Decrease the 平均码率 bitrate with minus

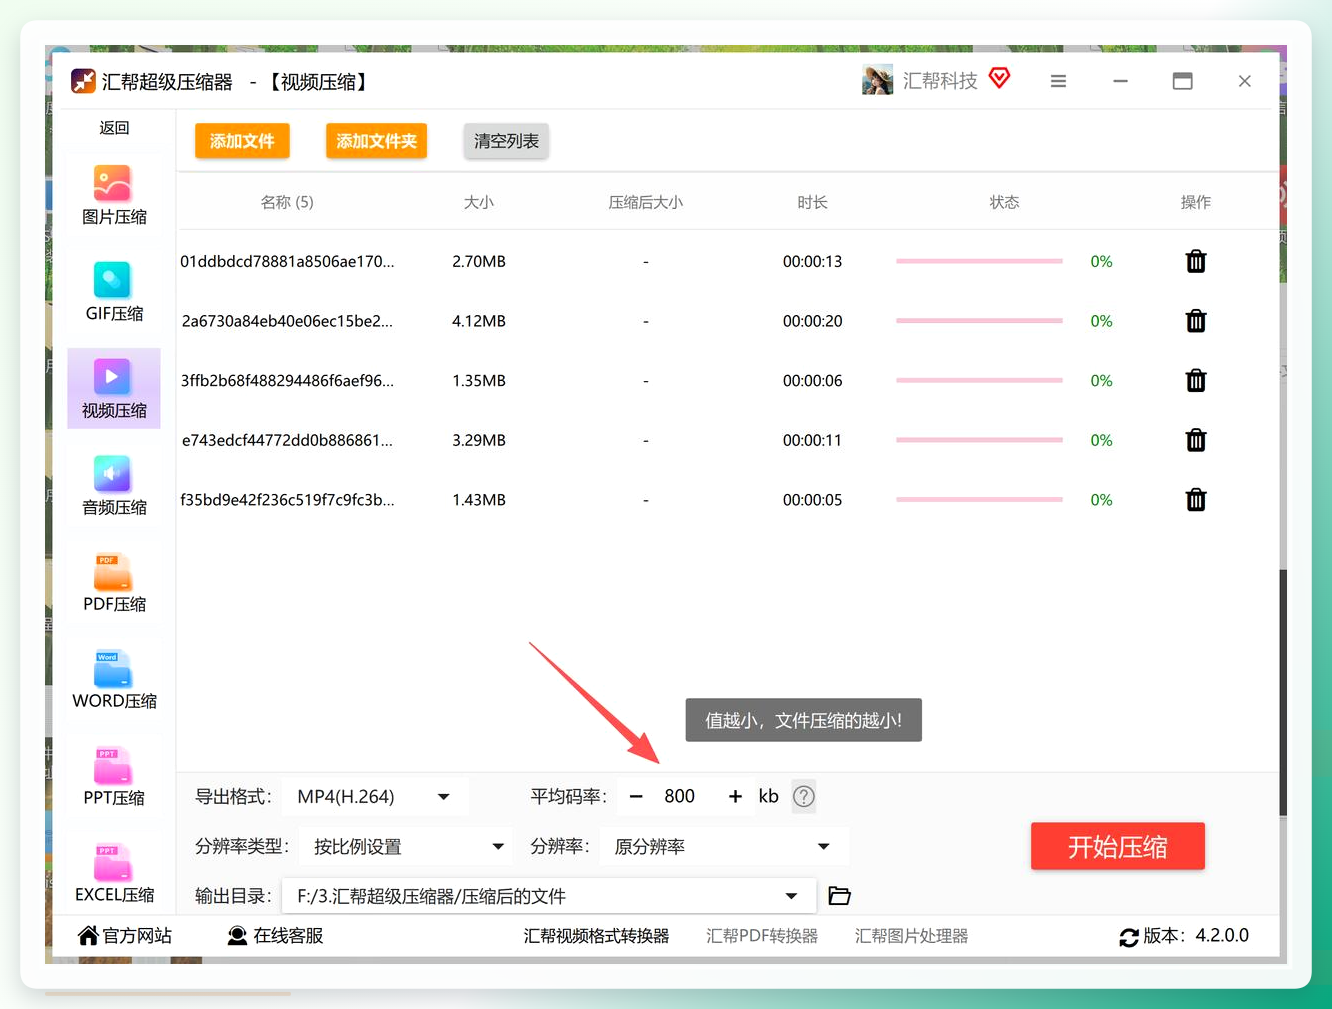click(x=636, y=797)
